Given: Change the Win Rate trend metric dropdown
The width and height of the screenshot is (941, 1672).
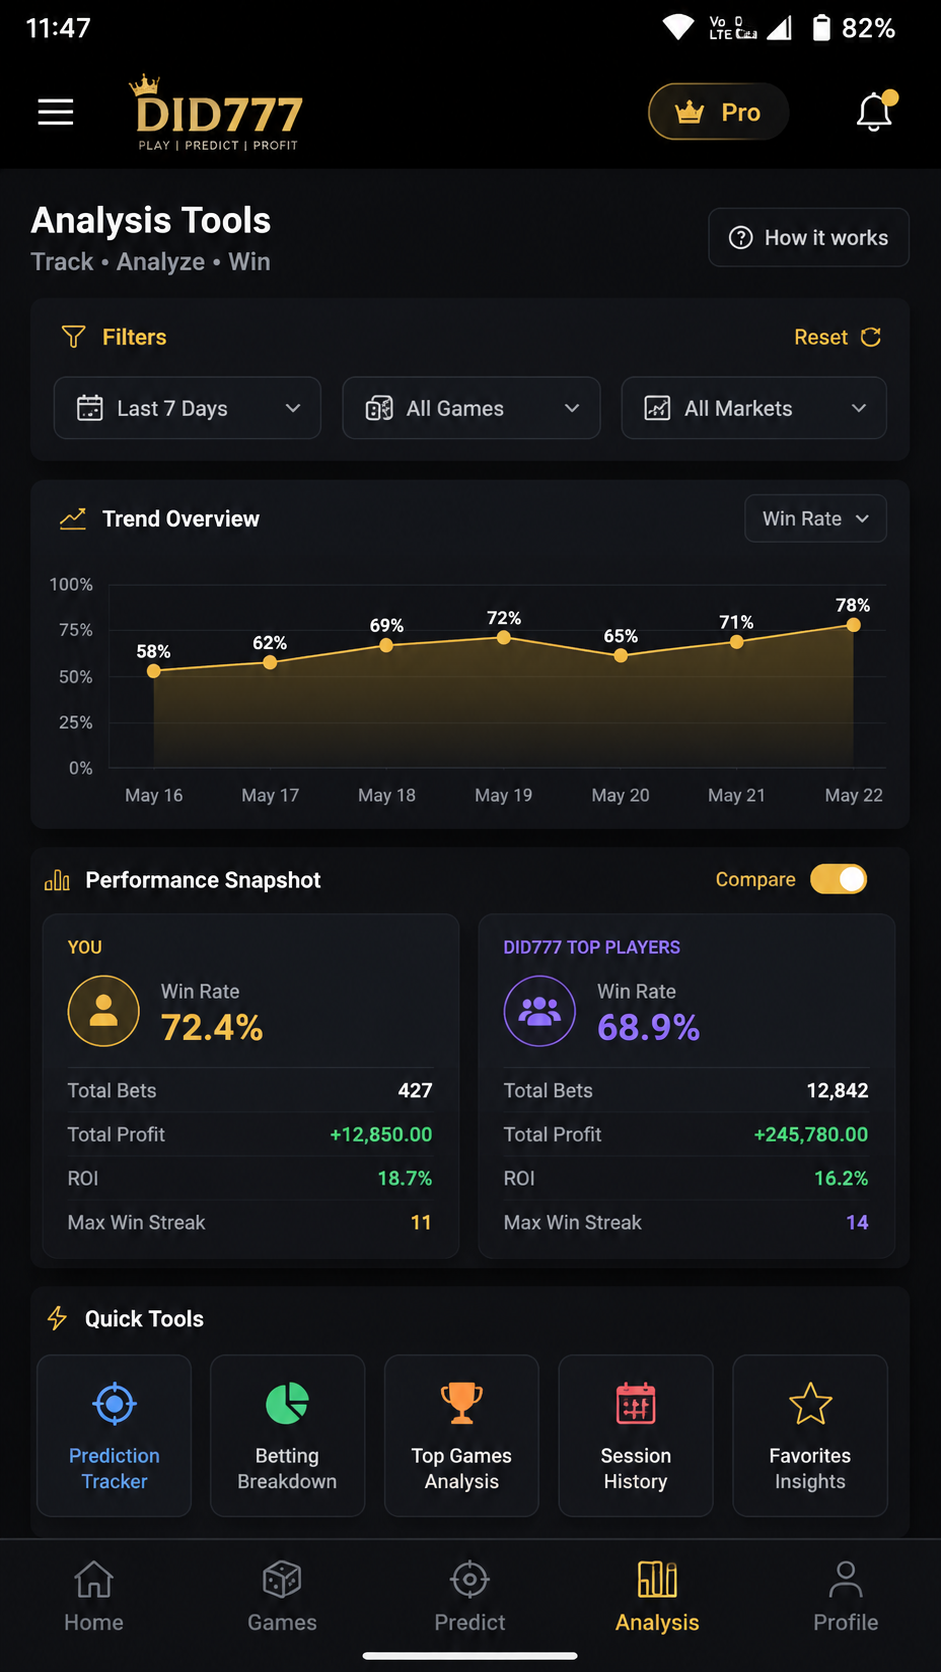Looking at the screenshot, I should pos(815,518).
